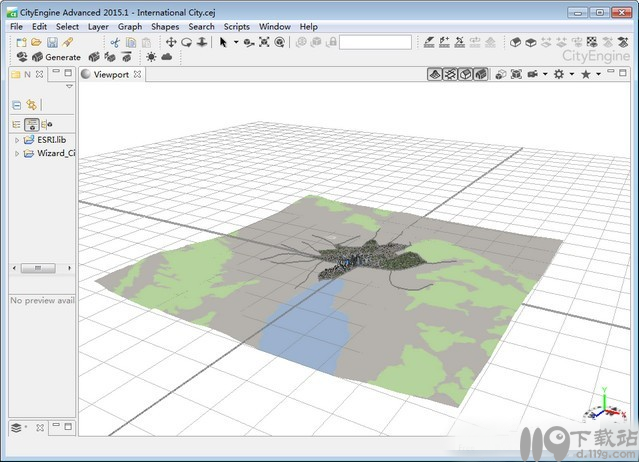Select the Rotate transform tool

tap(187, 42)
